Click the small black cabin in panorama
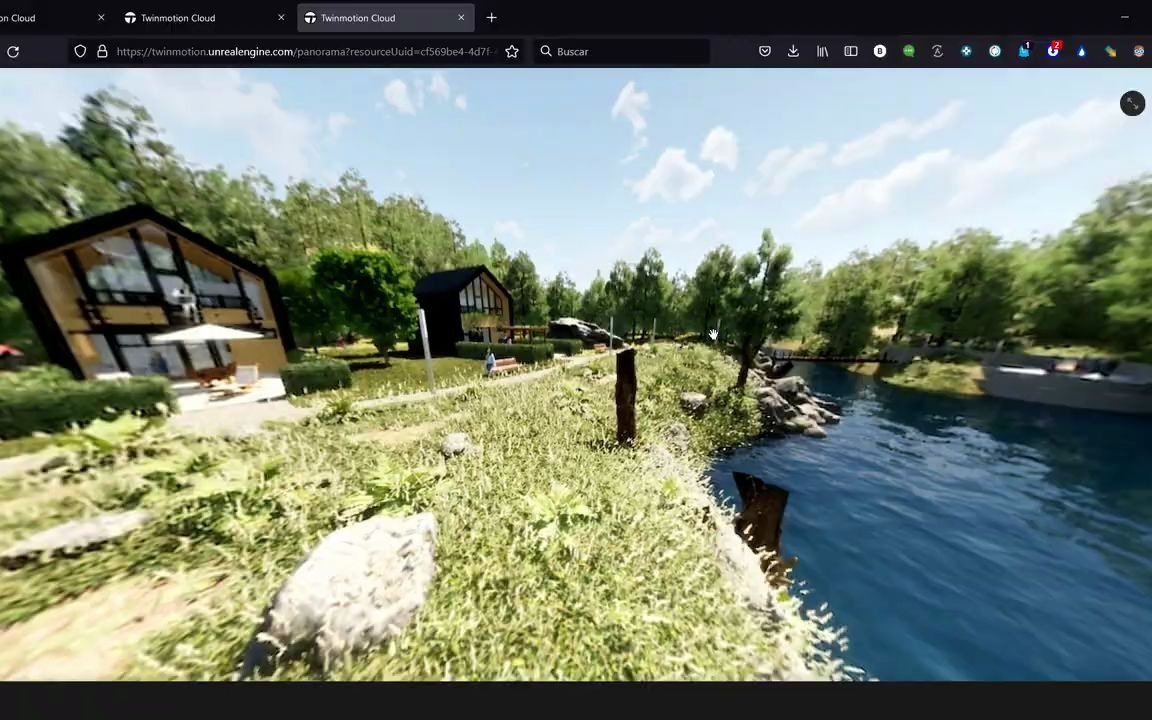 coord(463,309)
